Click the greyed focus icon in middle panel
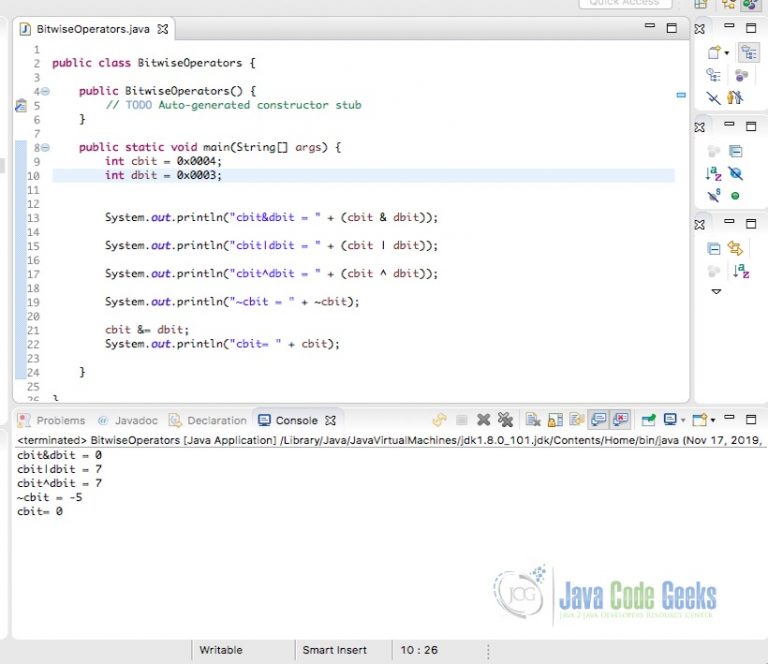Image resolution: width=768 pixels, height=664 pixels. tap(714, 151)
